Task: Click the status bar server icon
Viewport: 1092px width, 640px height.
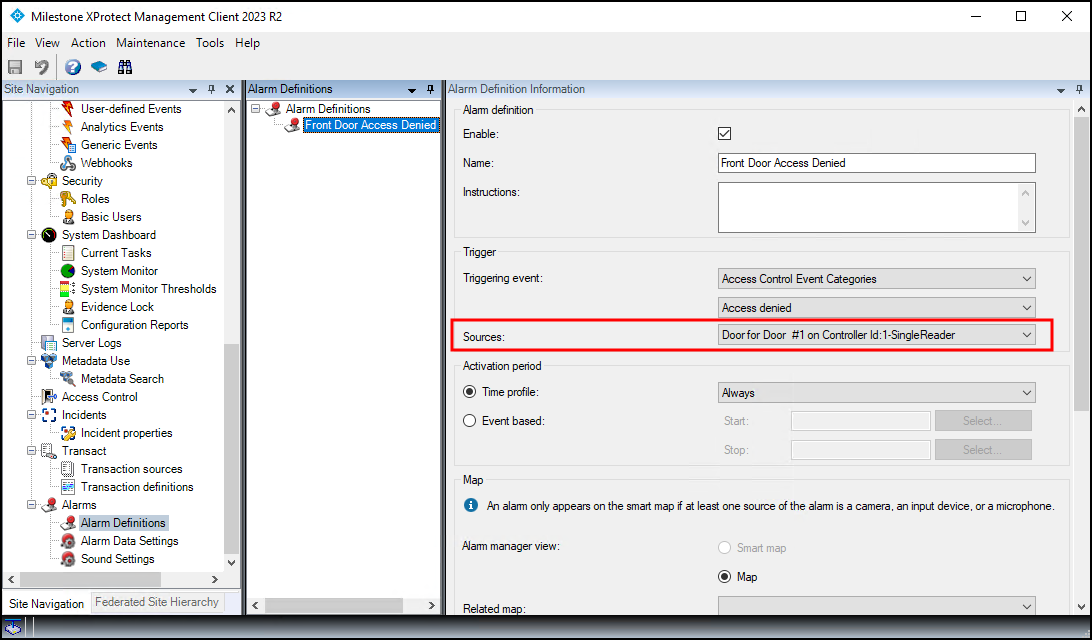Action: (x=13, y=627)
